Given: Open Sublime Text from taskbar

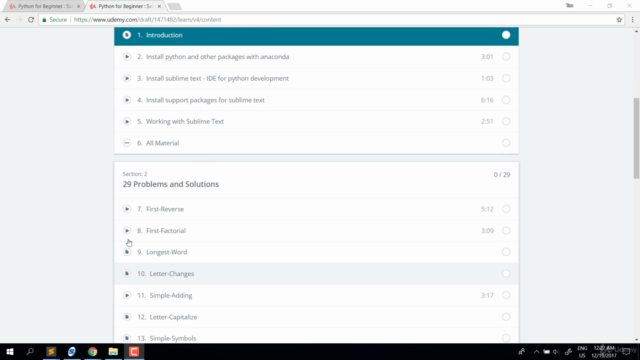Looking at the screenshot, I should pos(51,351).
